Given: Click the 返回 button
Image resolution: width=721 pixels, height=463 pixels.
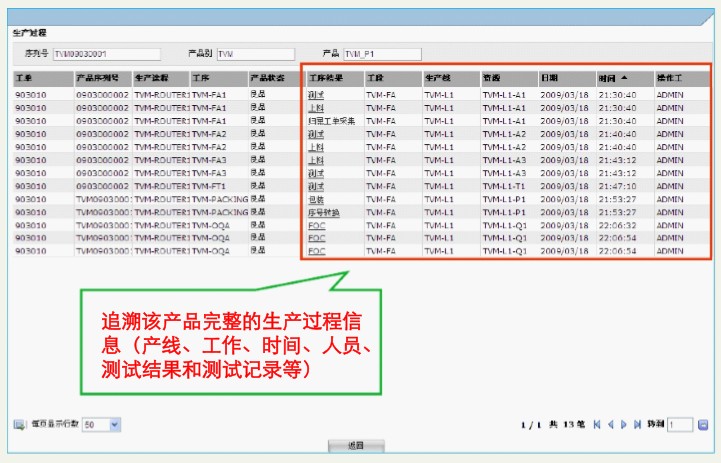Looking at the screenshot, I should pos(356,446).
